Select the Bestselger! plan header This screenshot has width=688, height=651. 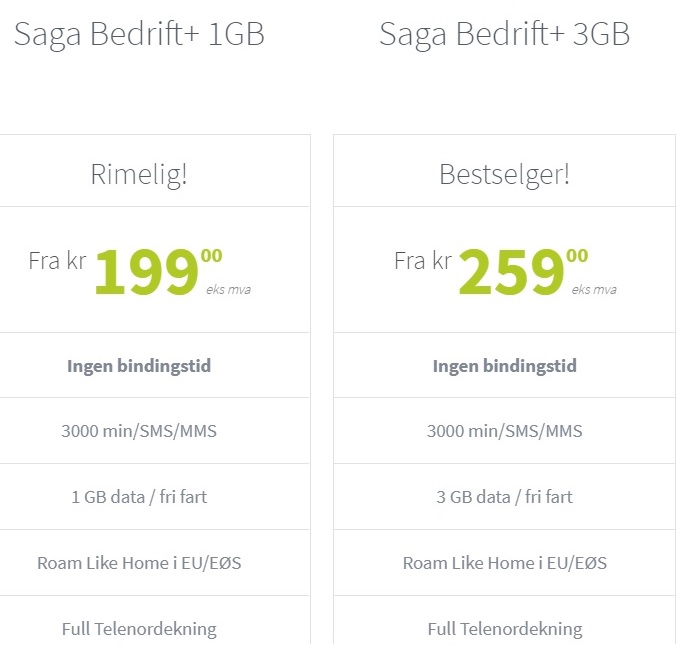tap(505, 175)
